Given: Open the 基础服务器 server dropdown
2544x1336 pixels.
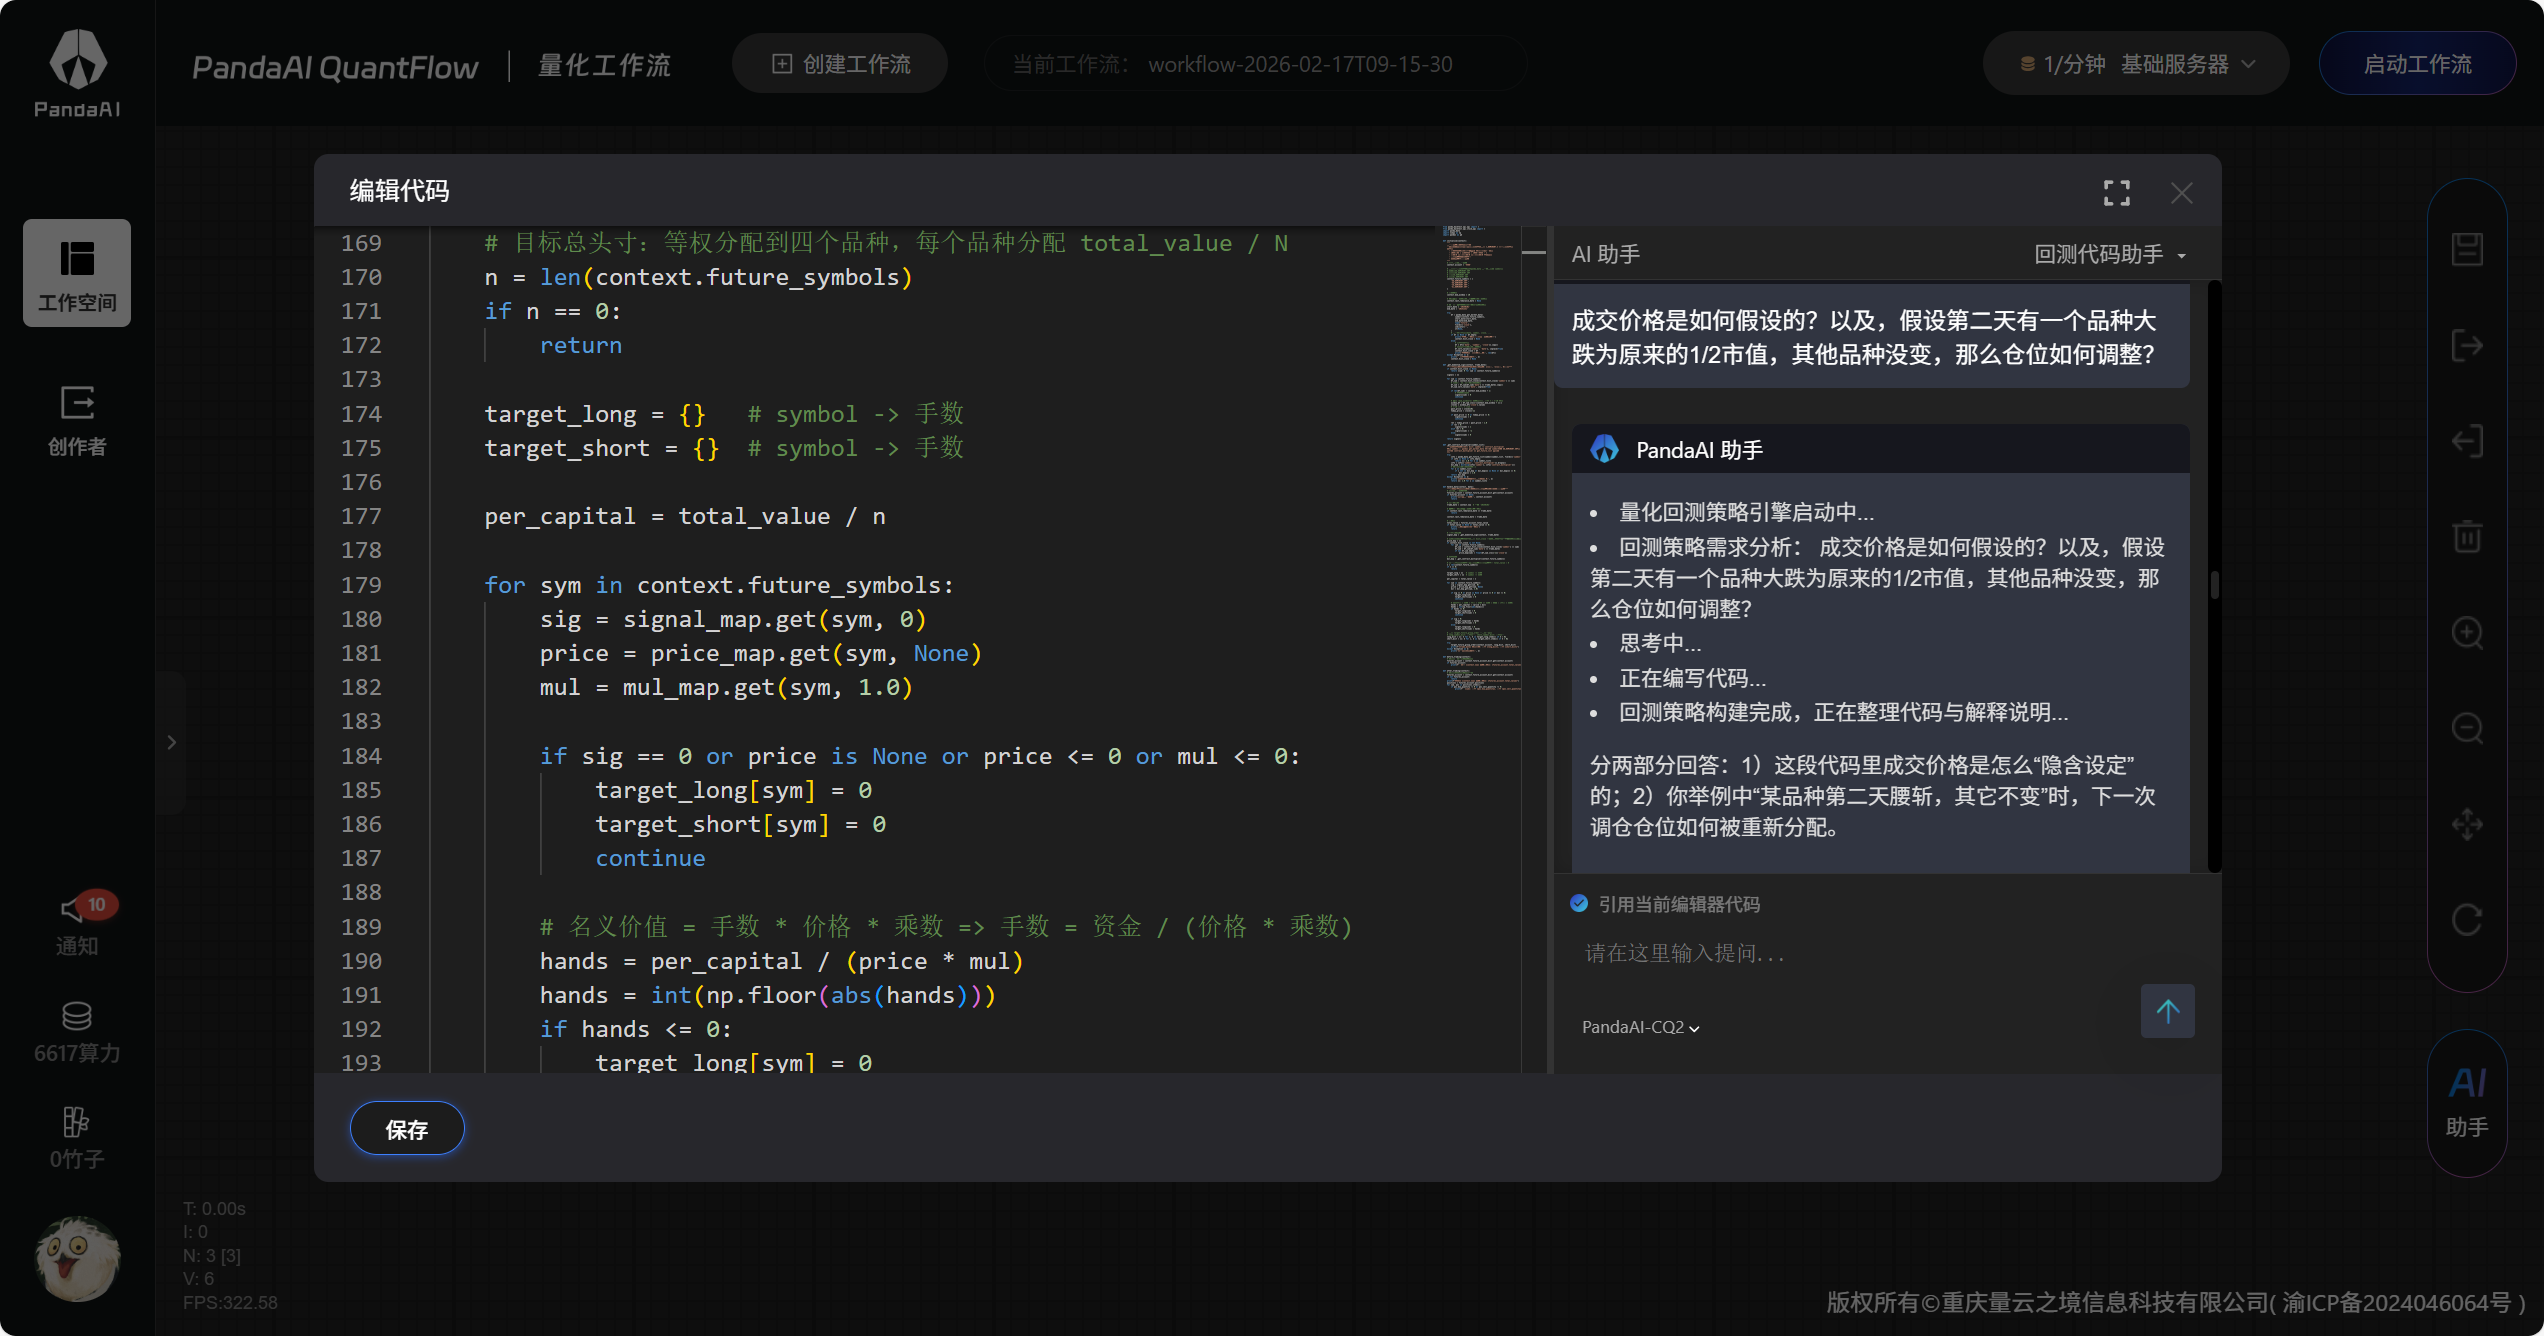Looking at the screenshot, I should [x=2136, y=64].
